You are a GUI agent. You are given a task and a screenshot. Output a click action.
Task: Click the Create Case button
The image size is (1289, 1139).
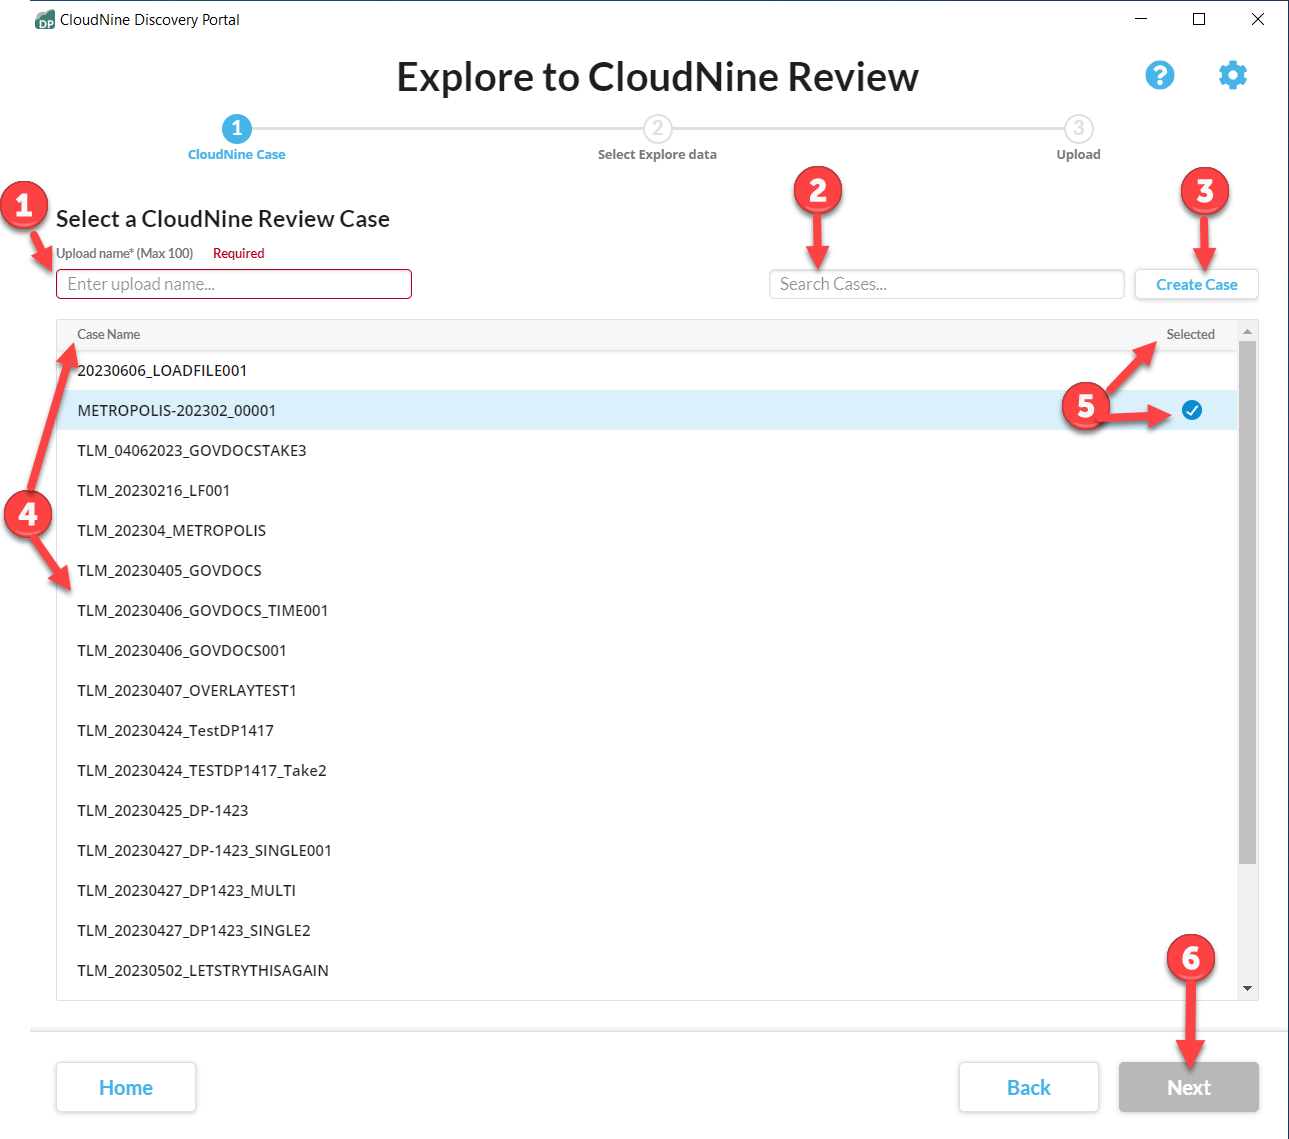point(1197,284)
